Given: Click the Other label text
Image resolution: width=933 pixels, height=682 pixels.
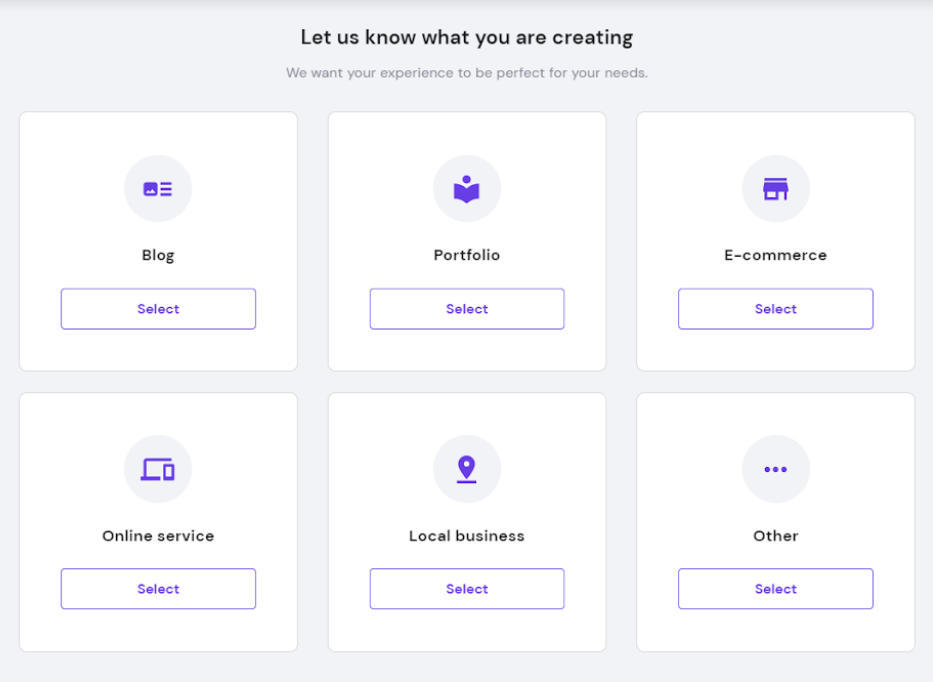Looking at the screenshot, I should click(x=775, y=536).
